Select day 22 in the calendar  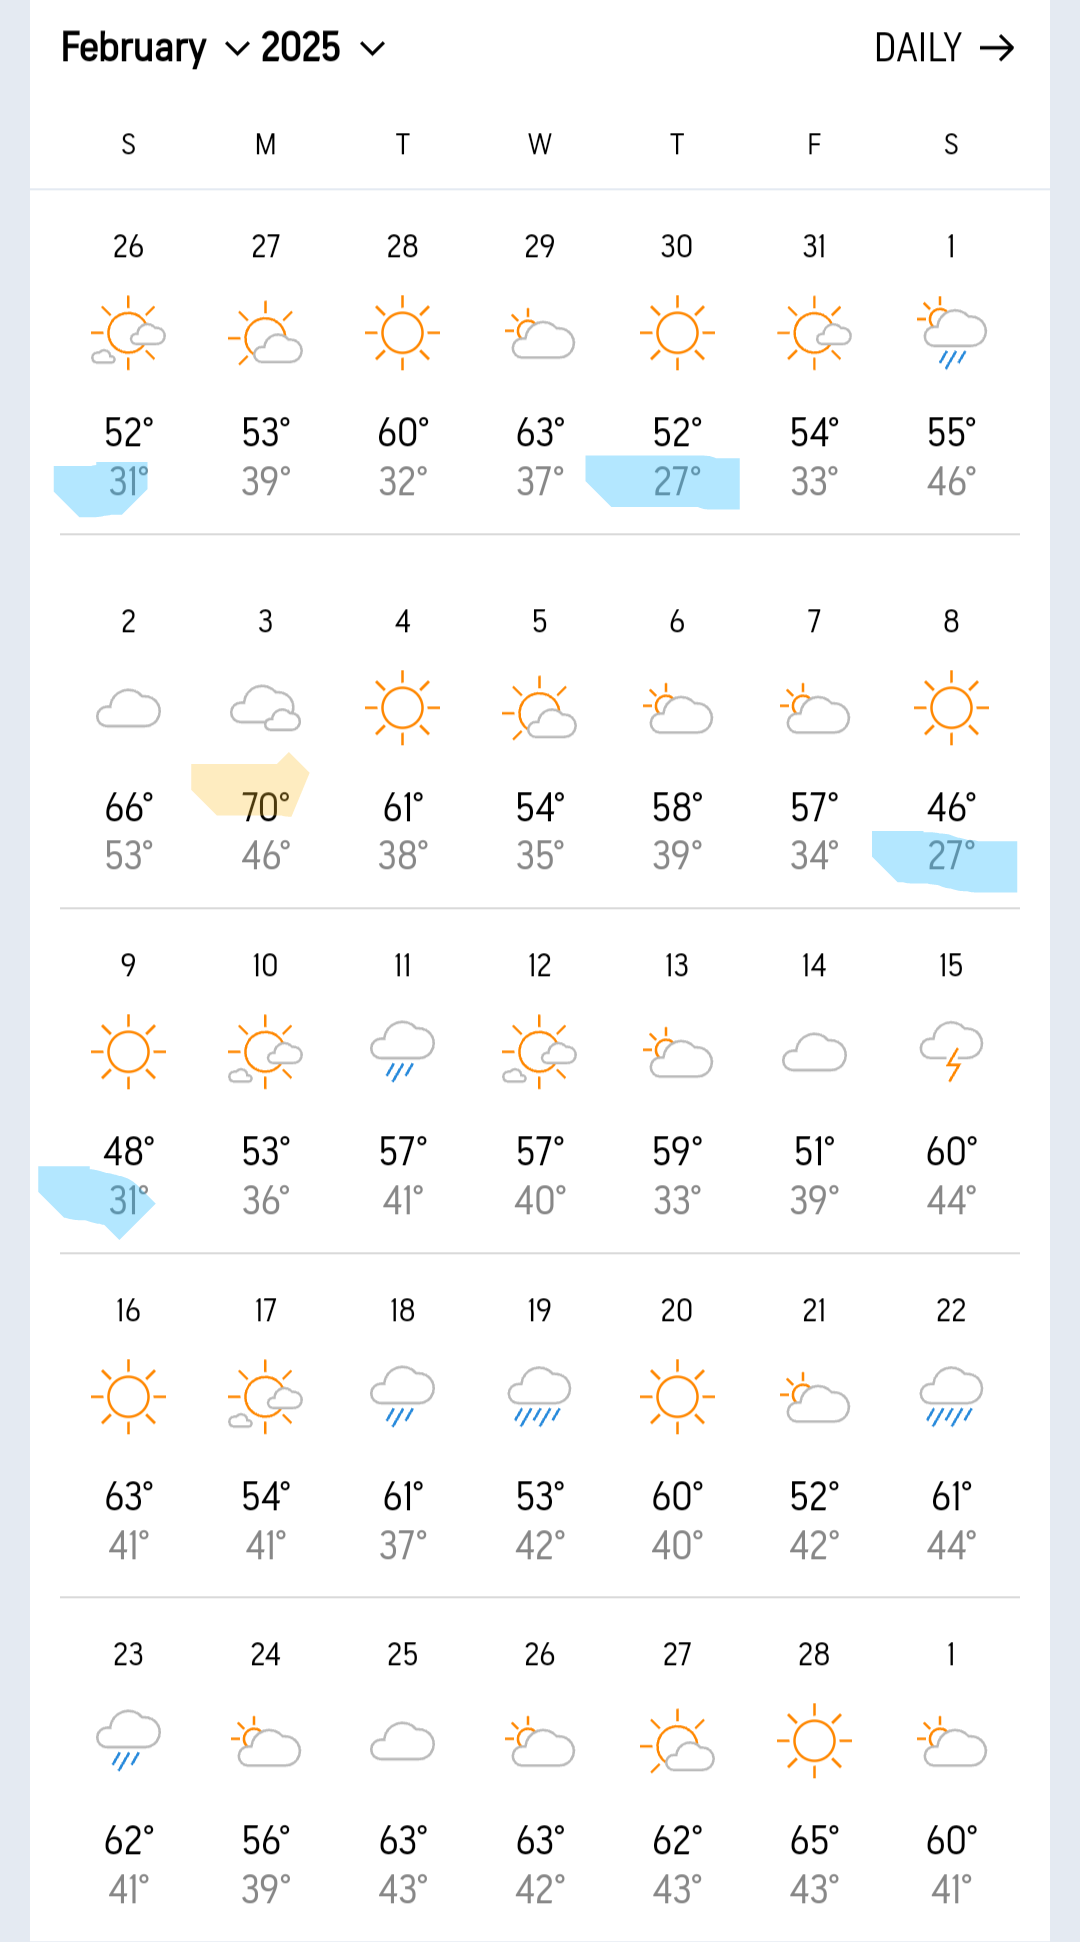pos(951,1311)
